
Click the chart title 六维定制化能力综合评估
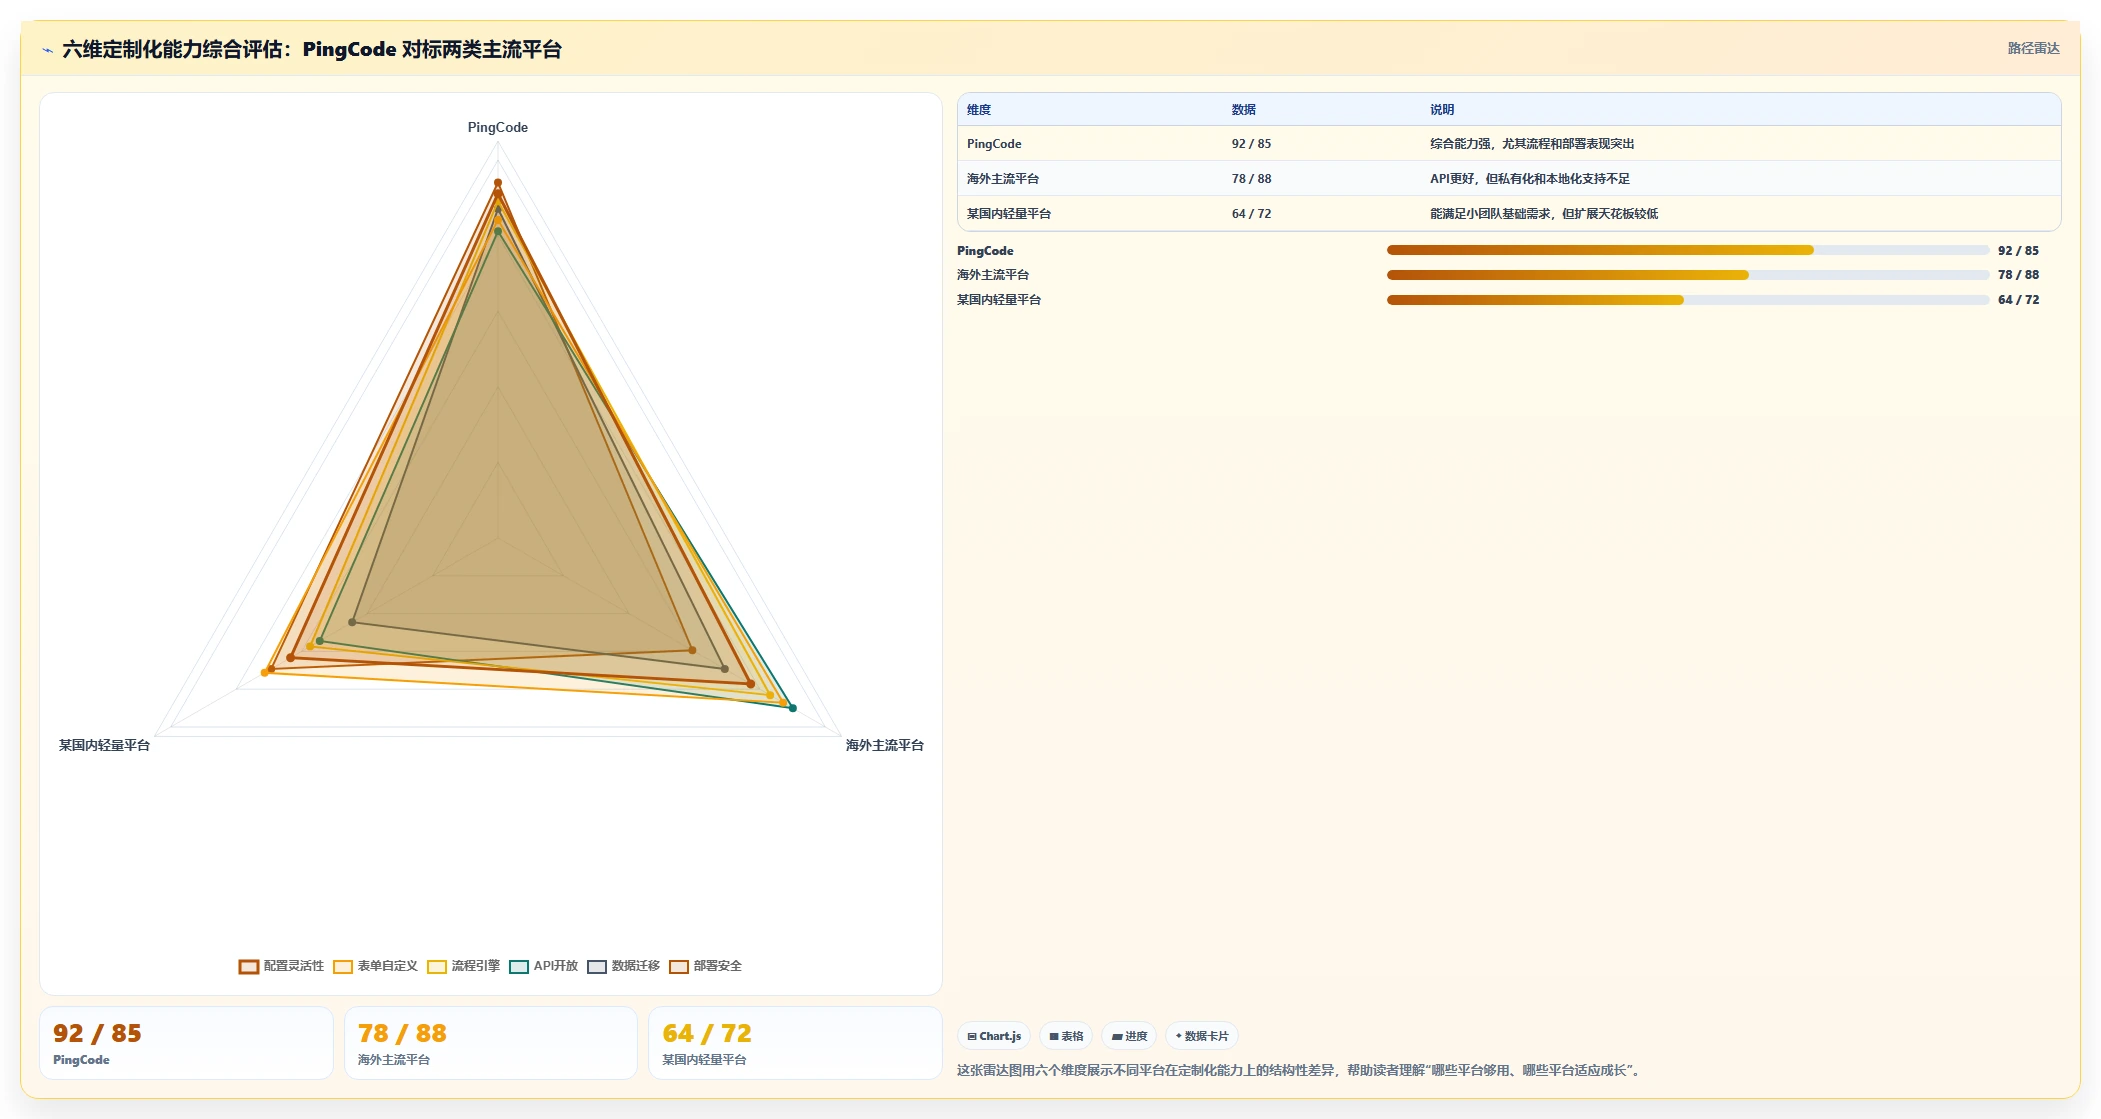click(312, 50)
